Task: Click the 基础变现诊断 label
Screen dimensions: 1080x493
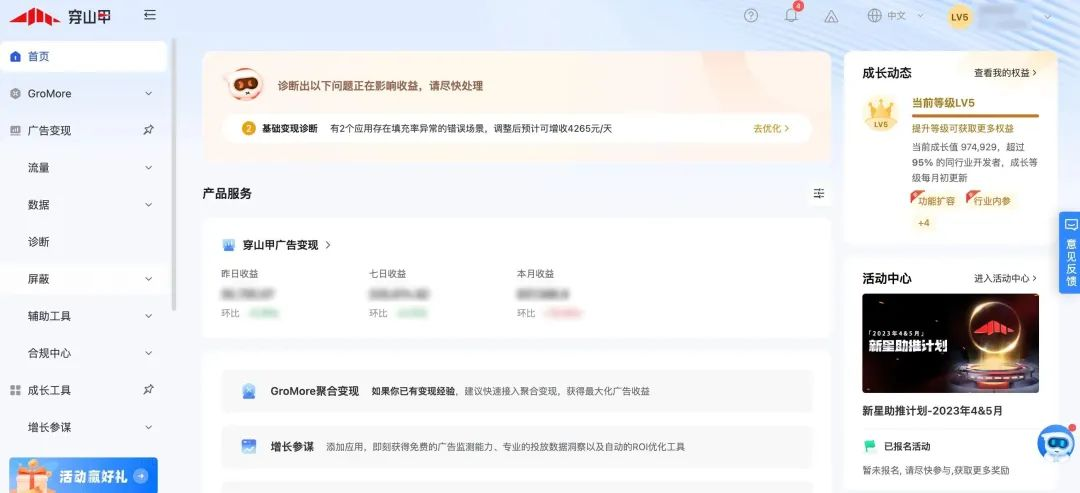Action: [289, 128]
